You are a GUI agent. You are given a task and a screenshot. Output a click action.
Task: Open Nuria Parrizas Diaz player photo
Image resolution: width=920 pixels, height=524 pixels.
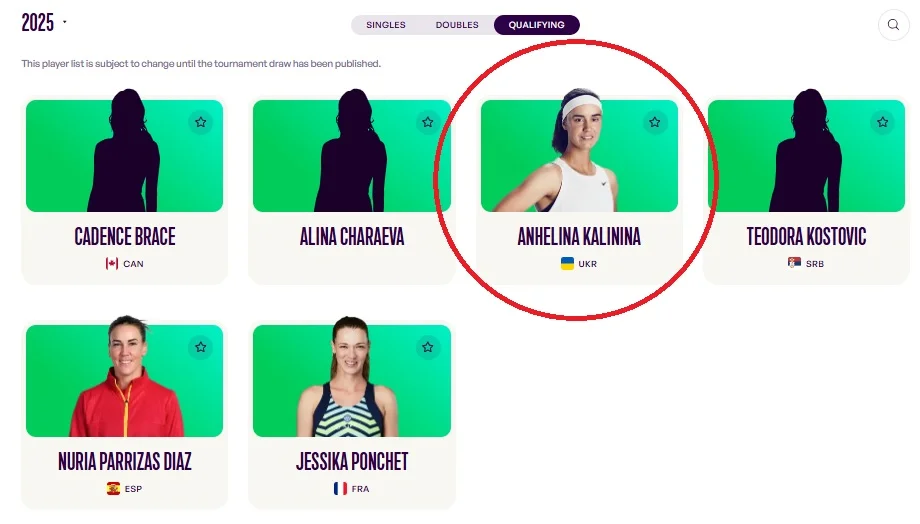(x=124, y=376)
